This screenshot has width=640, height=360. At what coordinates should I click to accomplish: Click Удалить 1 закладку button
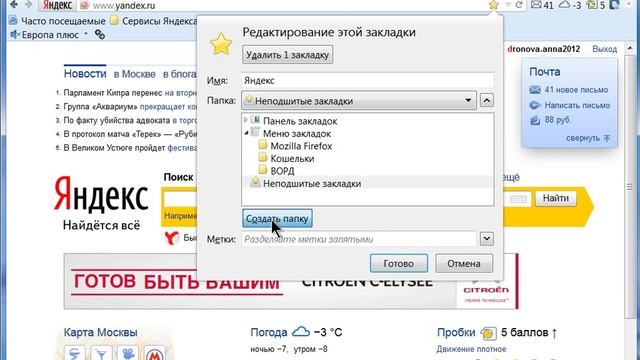point(287,55)
